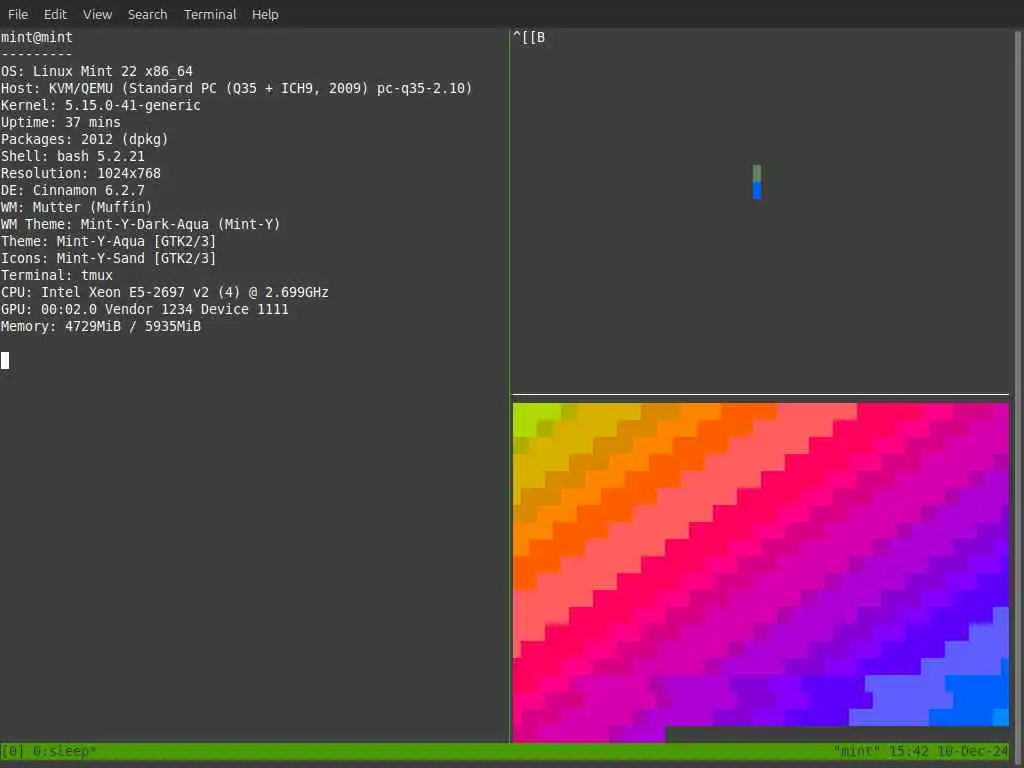Open the Edit menu
The height and width of the screenshot is (768, 1024).
(x=55, y=14)
